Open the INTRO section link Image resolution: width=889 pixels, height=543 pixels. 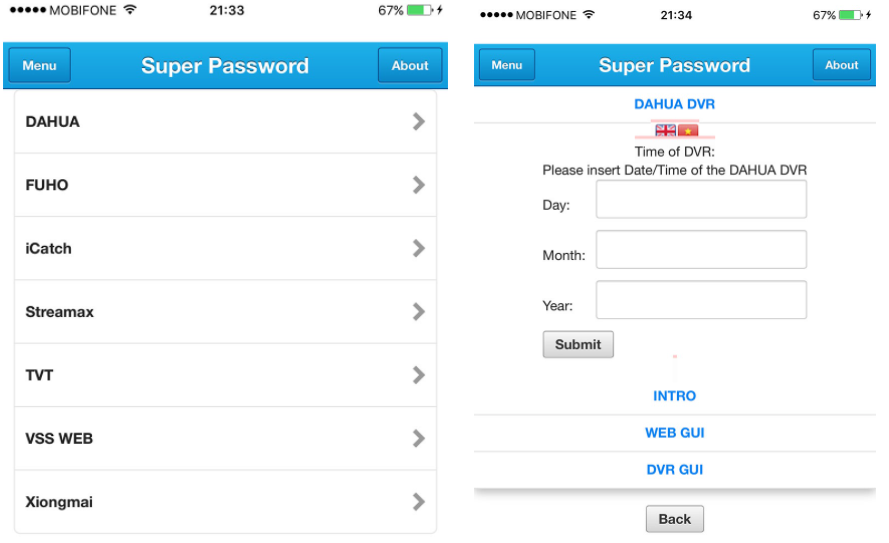(x=675, y=396)
